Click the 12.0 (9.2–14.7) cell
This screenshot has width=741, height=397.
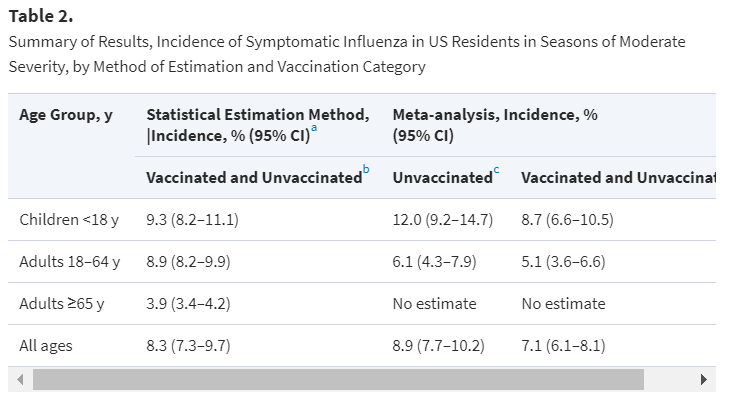click(443, 220)
